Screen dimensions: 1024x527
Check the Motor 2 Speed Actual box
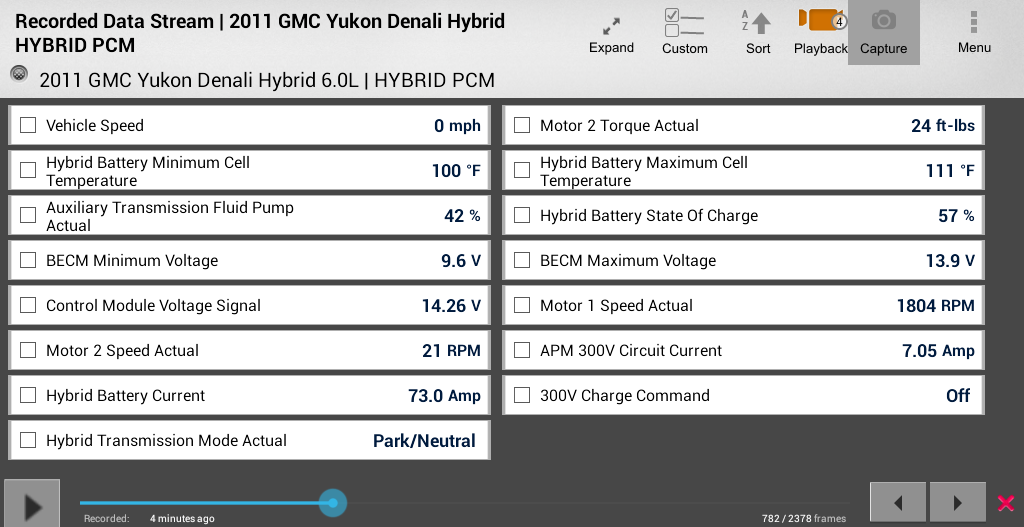coord(28,351)
